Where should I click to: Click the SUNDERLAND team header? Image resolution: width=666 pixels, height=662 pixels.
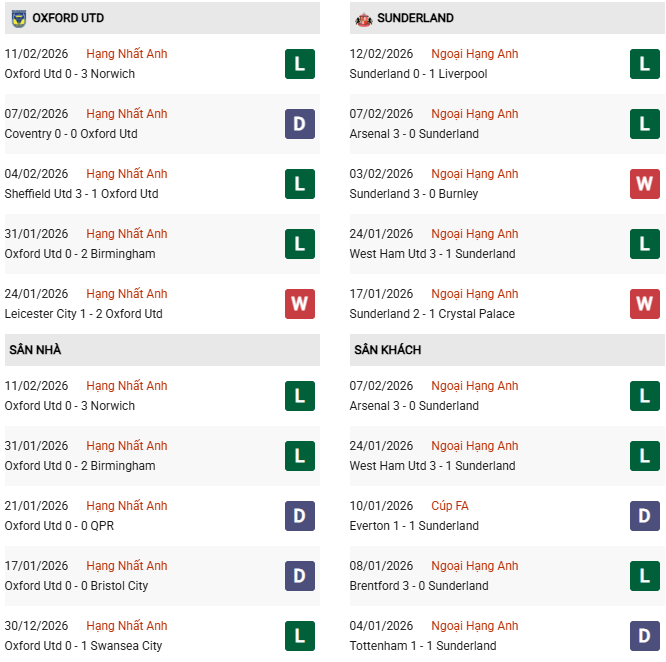pyautogui.click(x=415, y=18)
